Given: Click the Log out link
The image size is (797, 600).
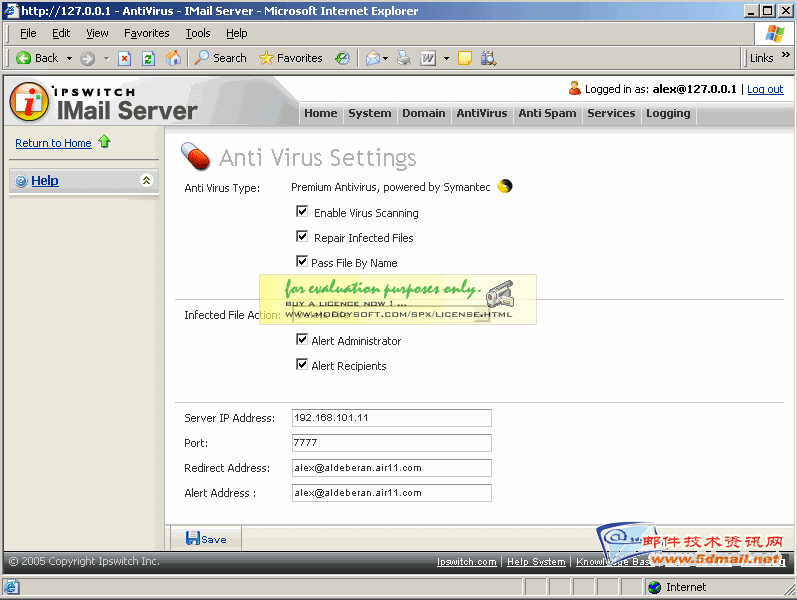Looking at the screenshot, I should point(765,89).
